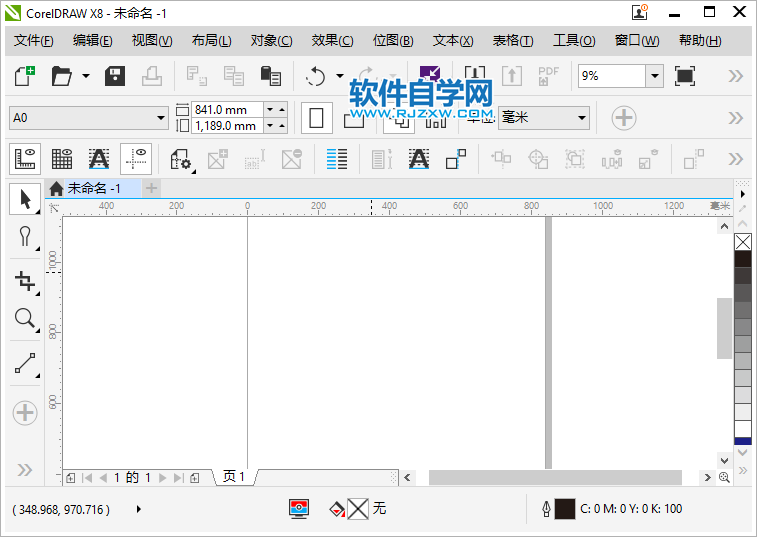Undo the last action
Image resolution: width=757 pixels, height=537 pixels.
tap(316, 76)
